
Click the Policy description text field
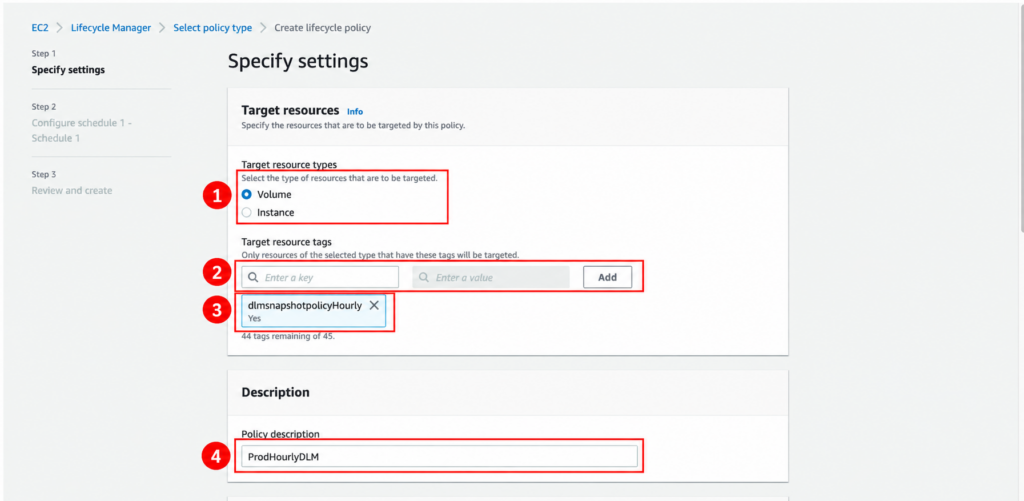439,457
